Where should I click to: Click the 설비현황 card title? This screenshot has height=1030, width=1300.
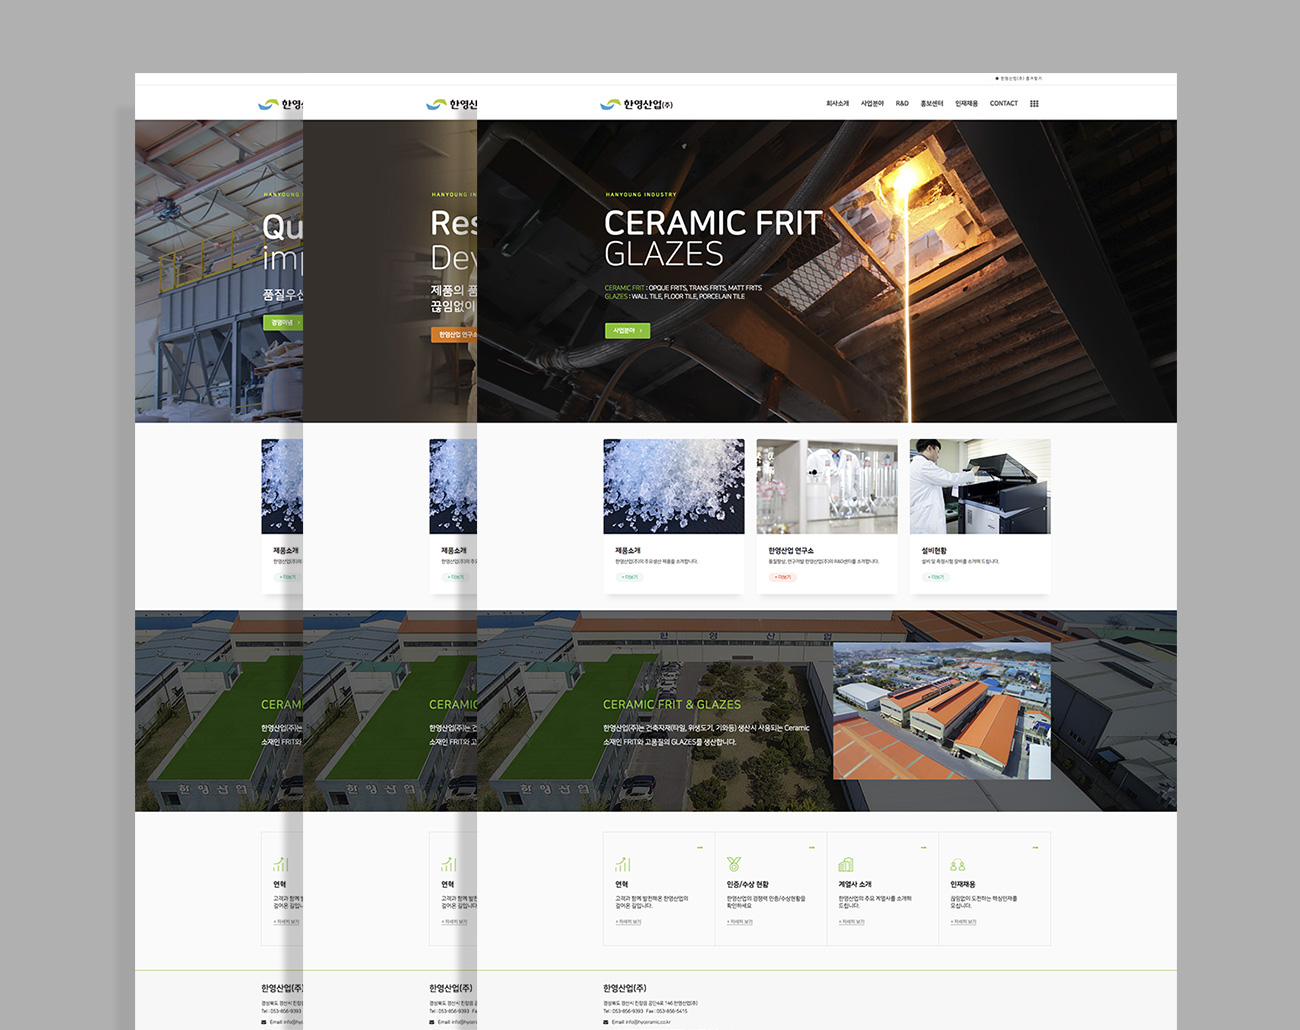pyautogui.click(x=934, y=551)
